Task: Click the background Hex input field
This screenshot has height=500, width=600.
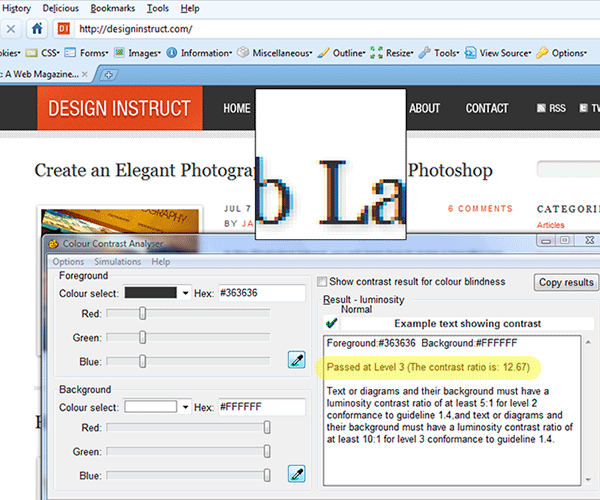Action: click(262, 407)
